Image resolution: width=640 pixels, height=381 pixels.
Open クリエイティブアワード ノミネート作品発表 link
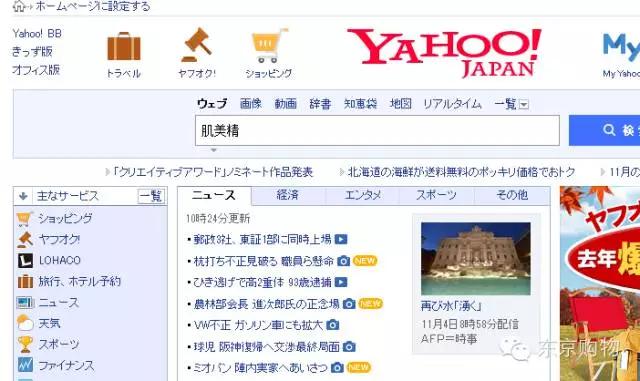213,172
